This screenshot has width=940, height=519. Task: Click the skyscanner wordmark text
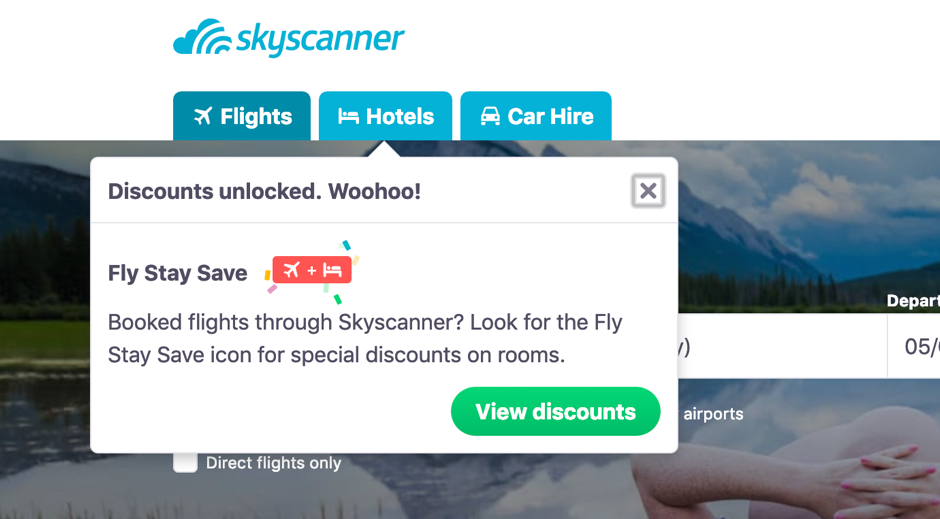point(320,39)
